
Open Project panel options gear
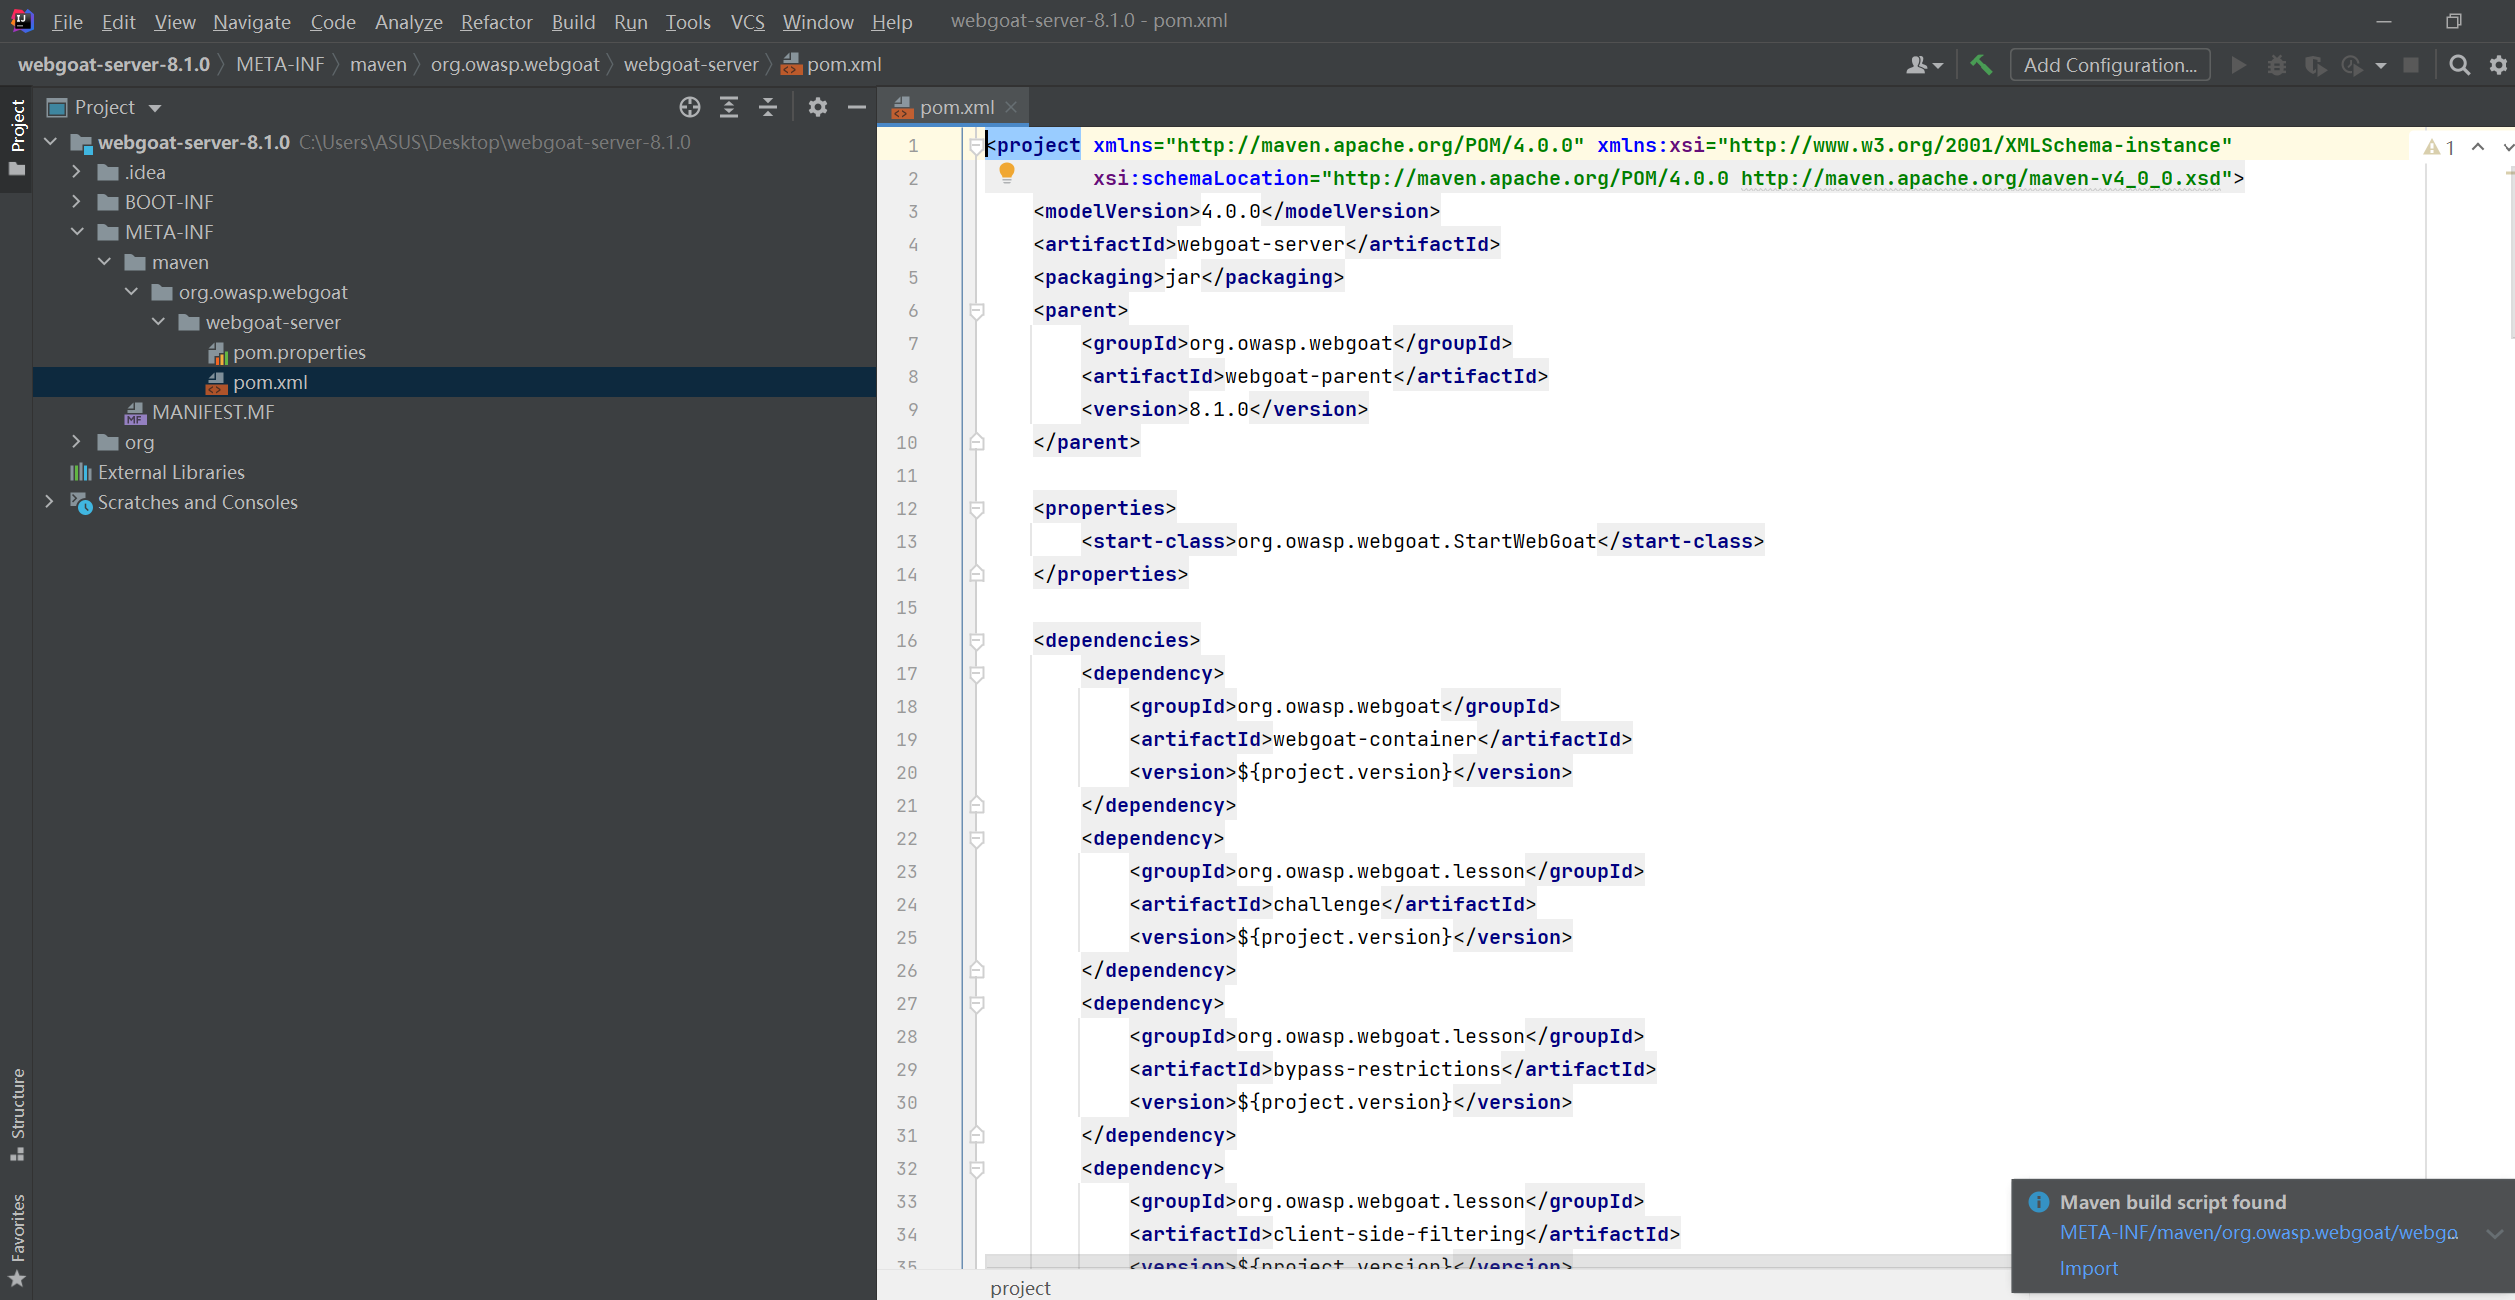pyautogui.click(x=818, y=107)
